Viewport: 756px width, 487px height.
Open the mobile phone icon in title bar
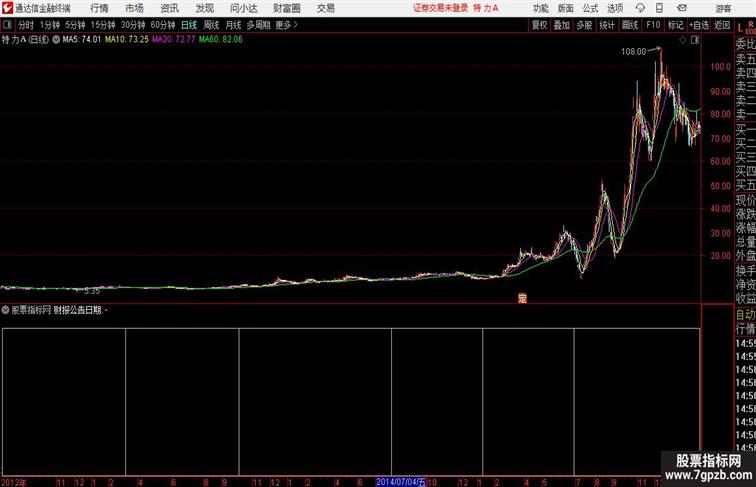click(659, 8)
